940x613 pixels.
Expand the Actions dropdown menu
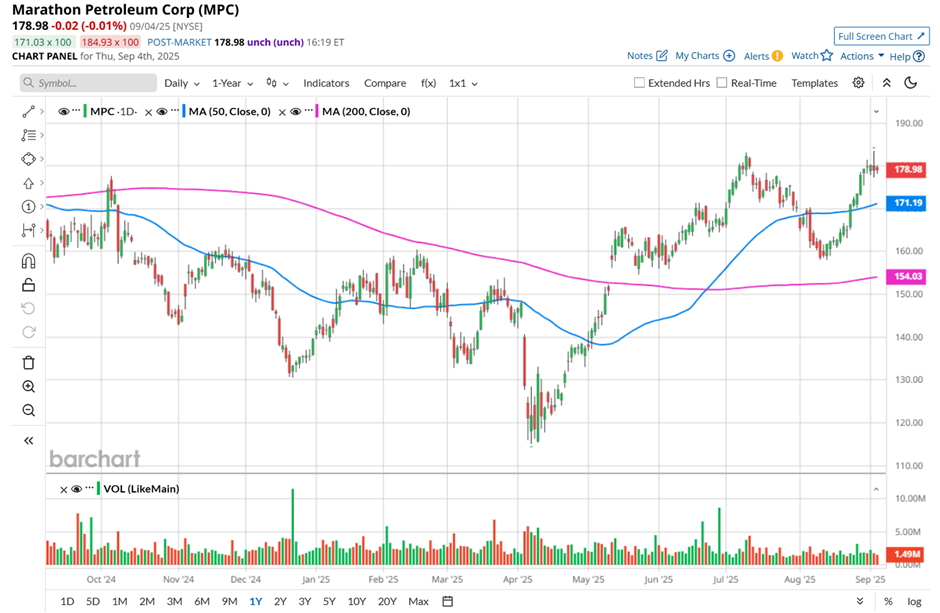click(x=862, y=56)
